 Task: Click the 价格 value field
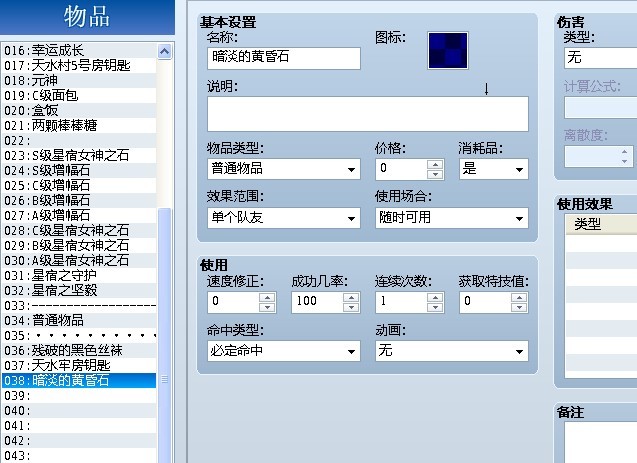click(x=401, y=169)
